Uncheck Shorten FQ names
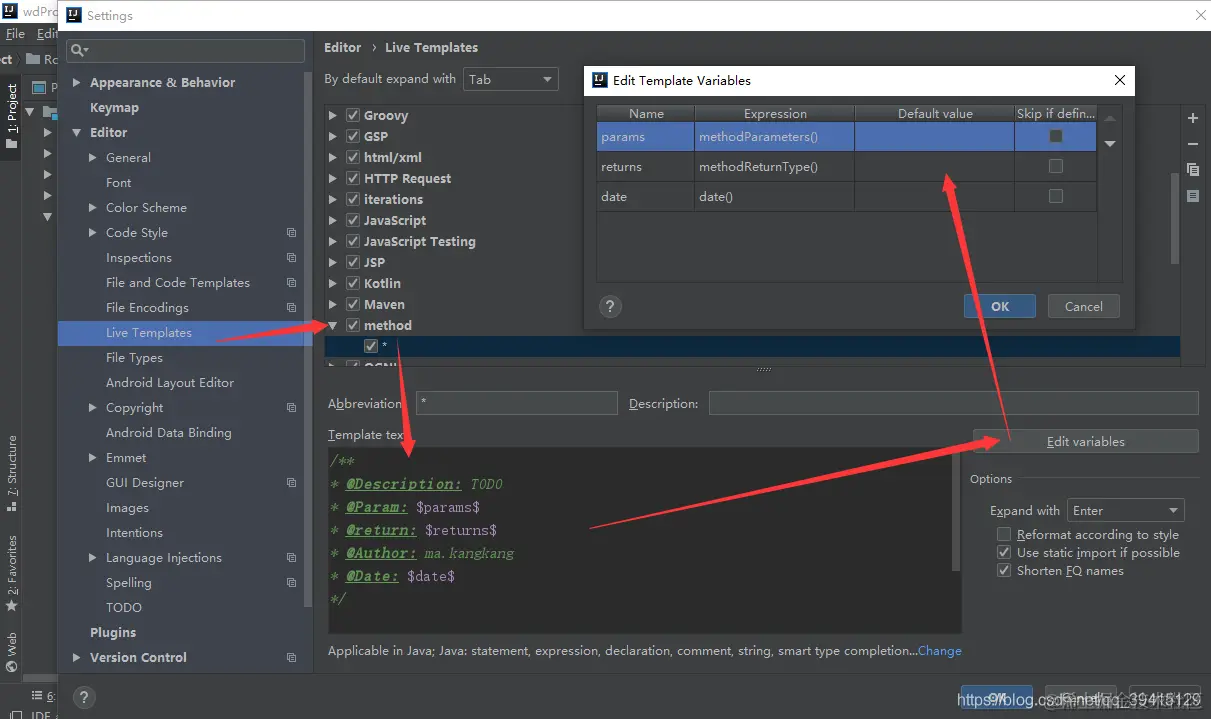 tap(1004, 571)
